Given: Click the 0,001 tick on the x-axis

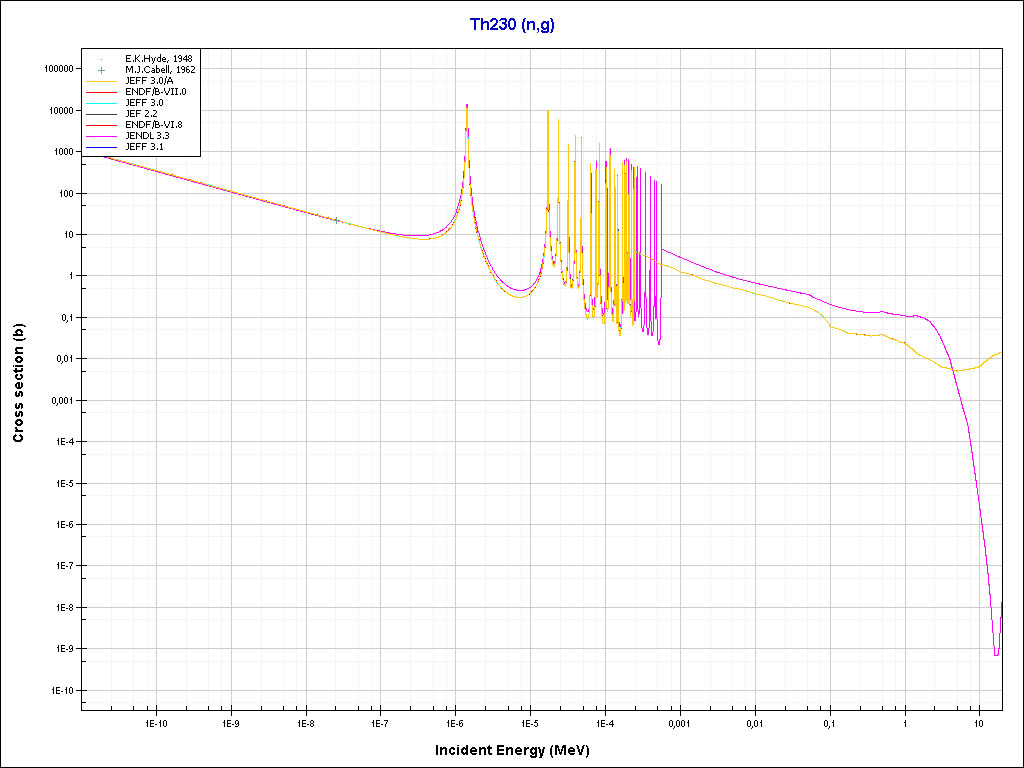Looking at the screenshot, I should tap(679, 722).
